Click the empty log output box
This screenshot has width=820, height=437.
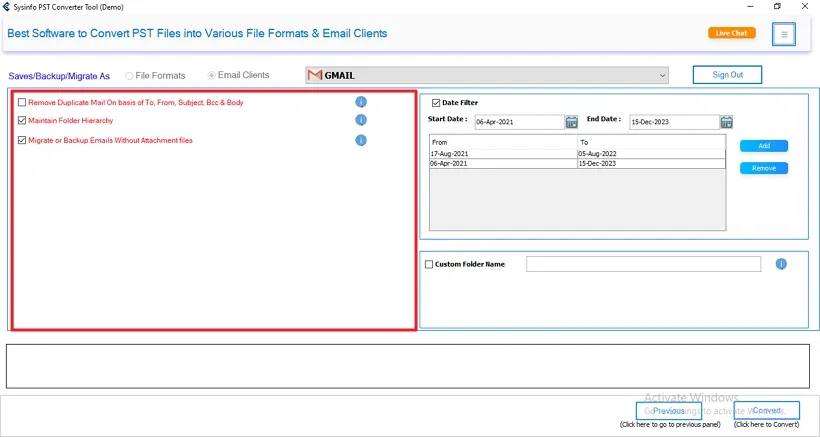[x=408, y=366]
